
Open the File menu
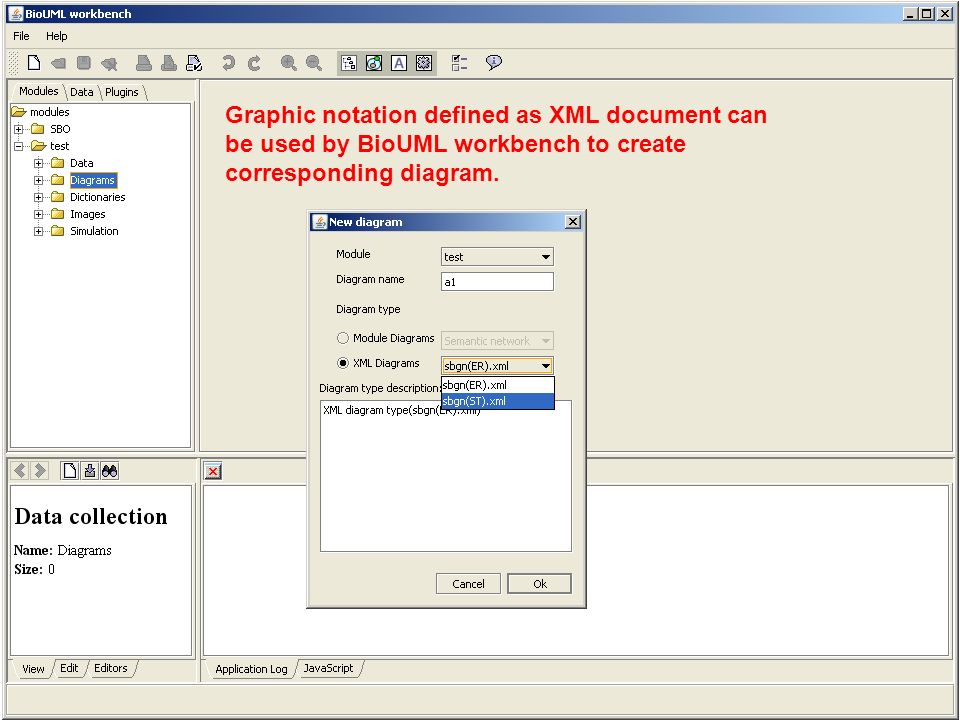(21, 36)
